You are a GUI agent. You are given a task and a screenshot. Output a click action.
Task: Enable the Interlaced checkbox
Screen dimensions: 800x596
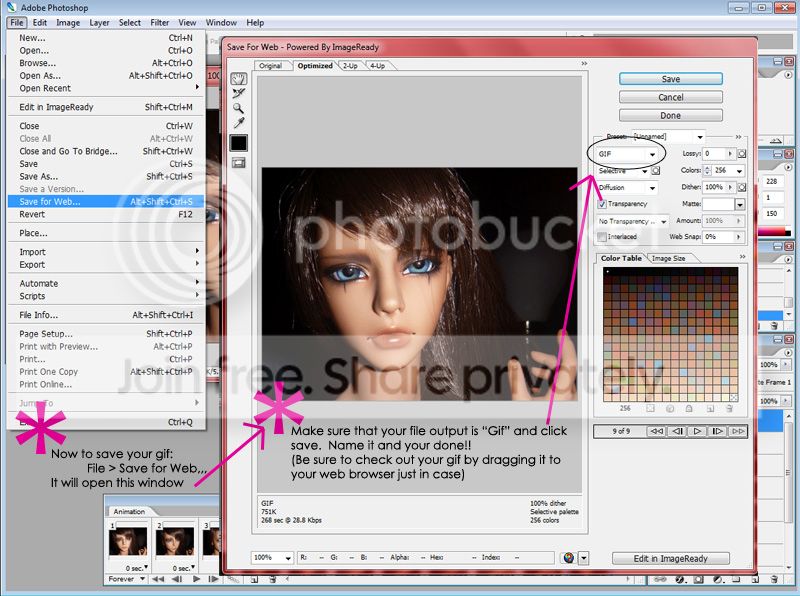pyautogui.click(x=602, y=237)
